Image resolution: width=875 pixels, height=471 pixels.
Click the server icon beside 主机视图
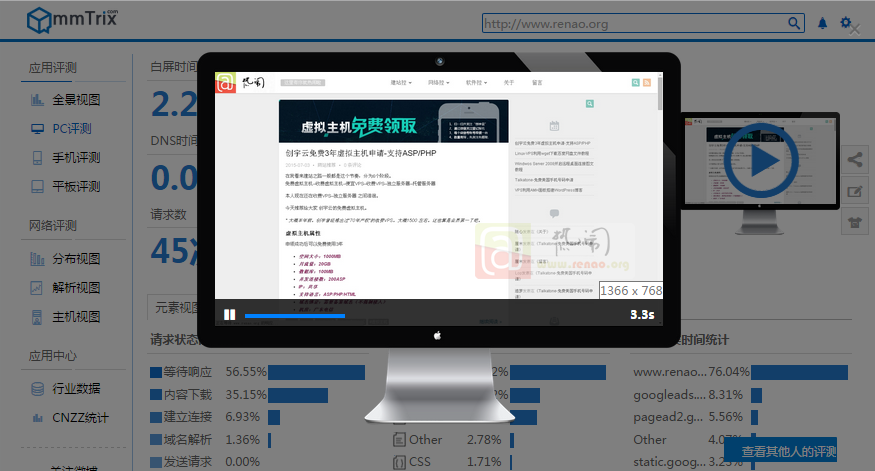(x=37, y=317)
